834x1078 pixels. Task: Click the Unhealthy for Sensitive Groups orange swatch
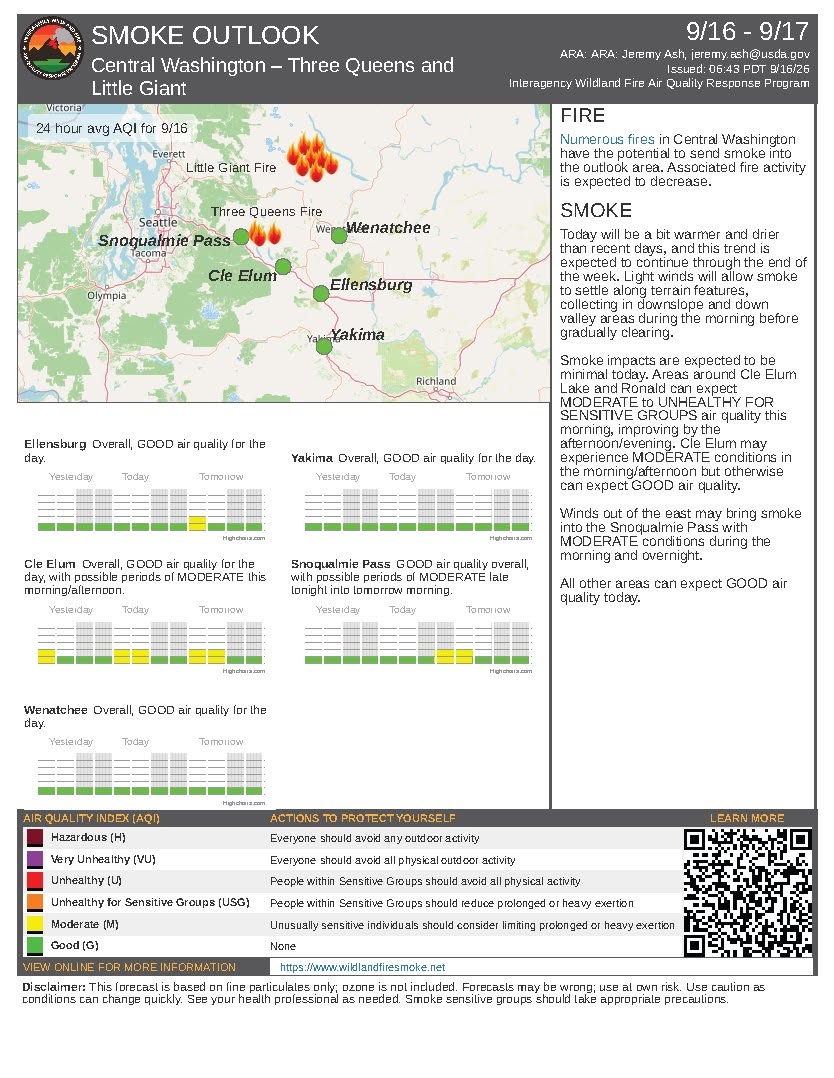pyautogui.click(x=35, y=903)
